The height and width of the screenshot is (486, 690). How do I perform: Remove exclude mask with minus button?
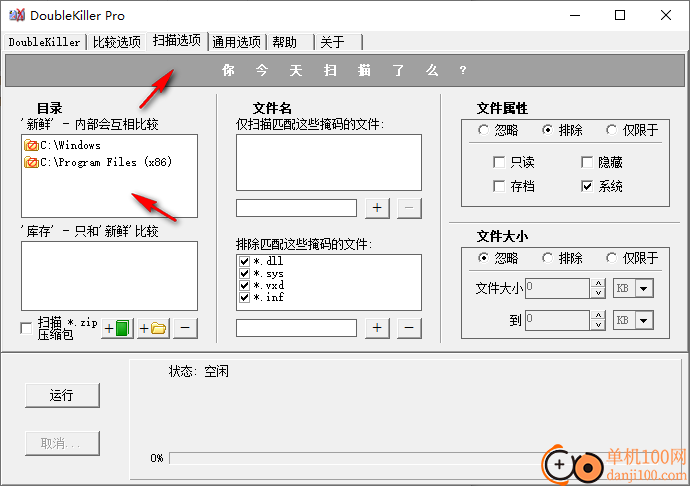point(409,328)
